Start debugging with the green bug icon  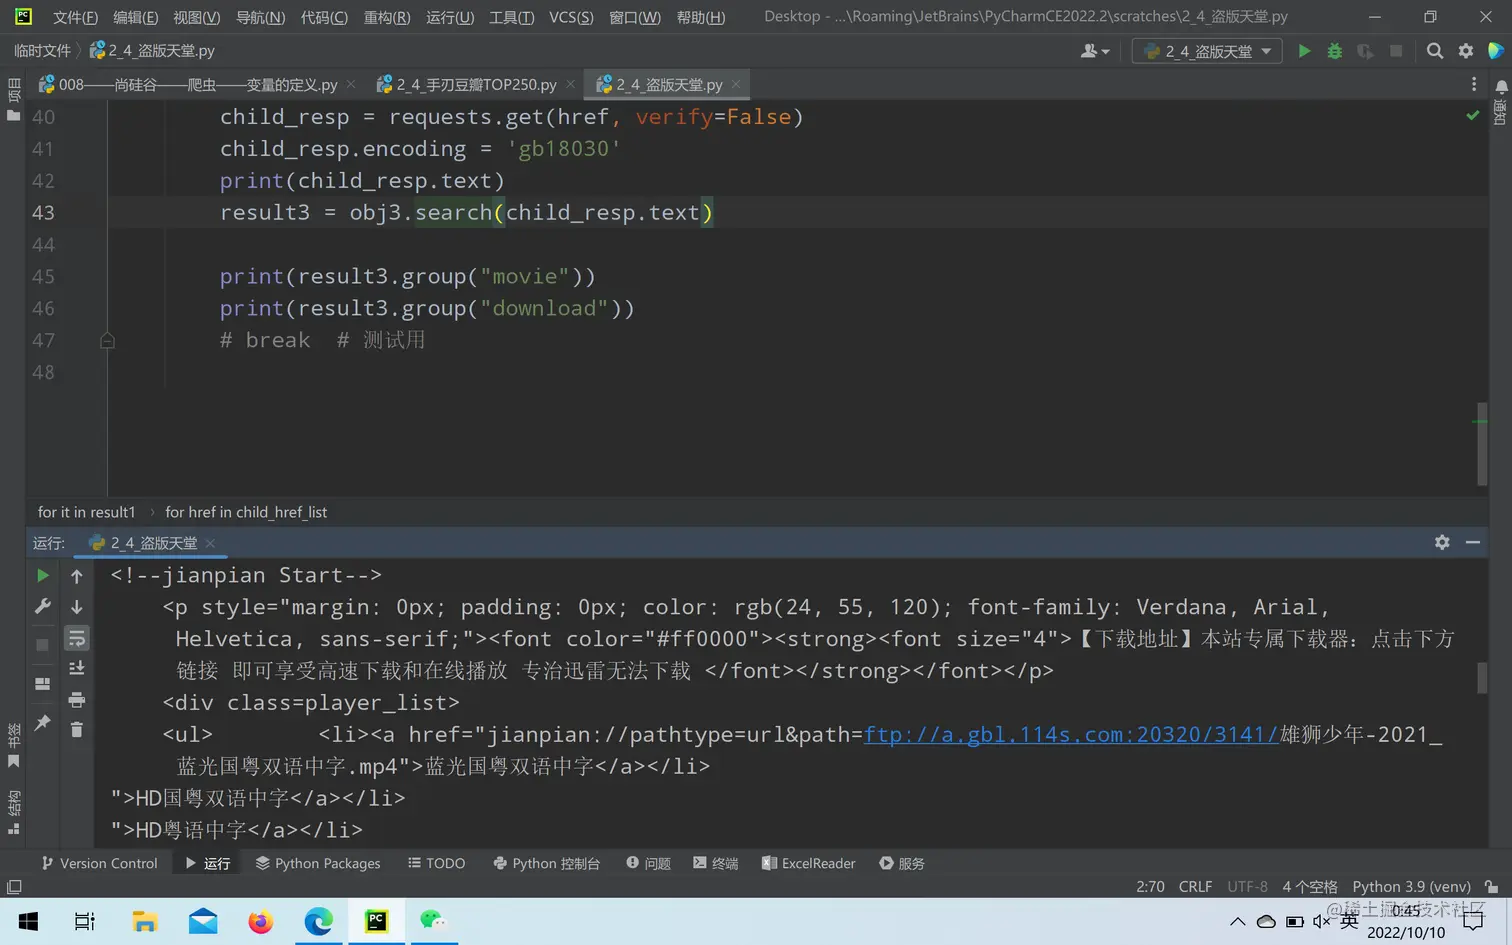point(1335,51)
